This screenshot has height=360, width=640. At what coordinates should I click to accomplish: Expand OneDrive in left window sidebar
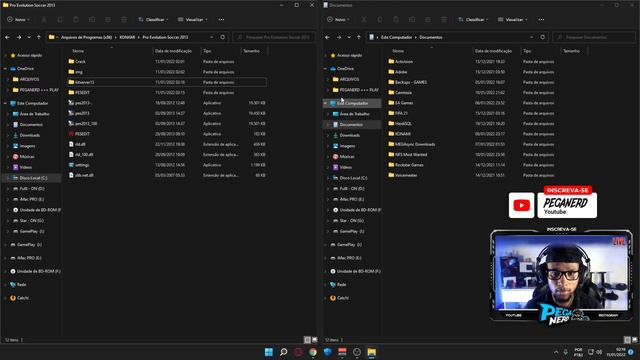point(5,69)
